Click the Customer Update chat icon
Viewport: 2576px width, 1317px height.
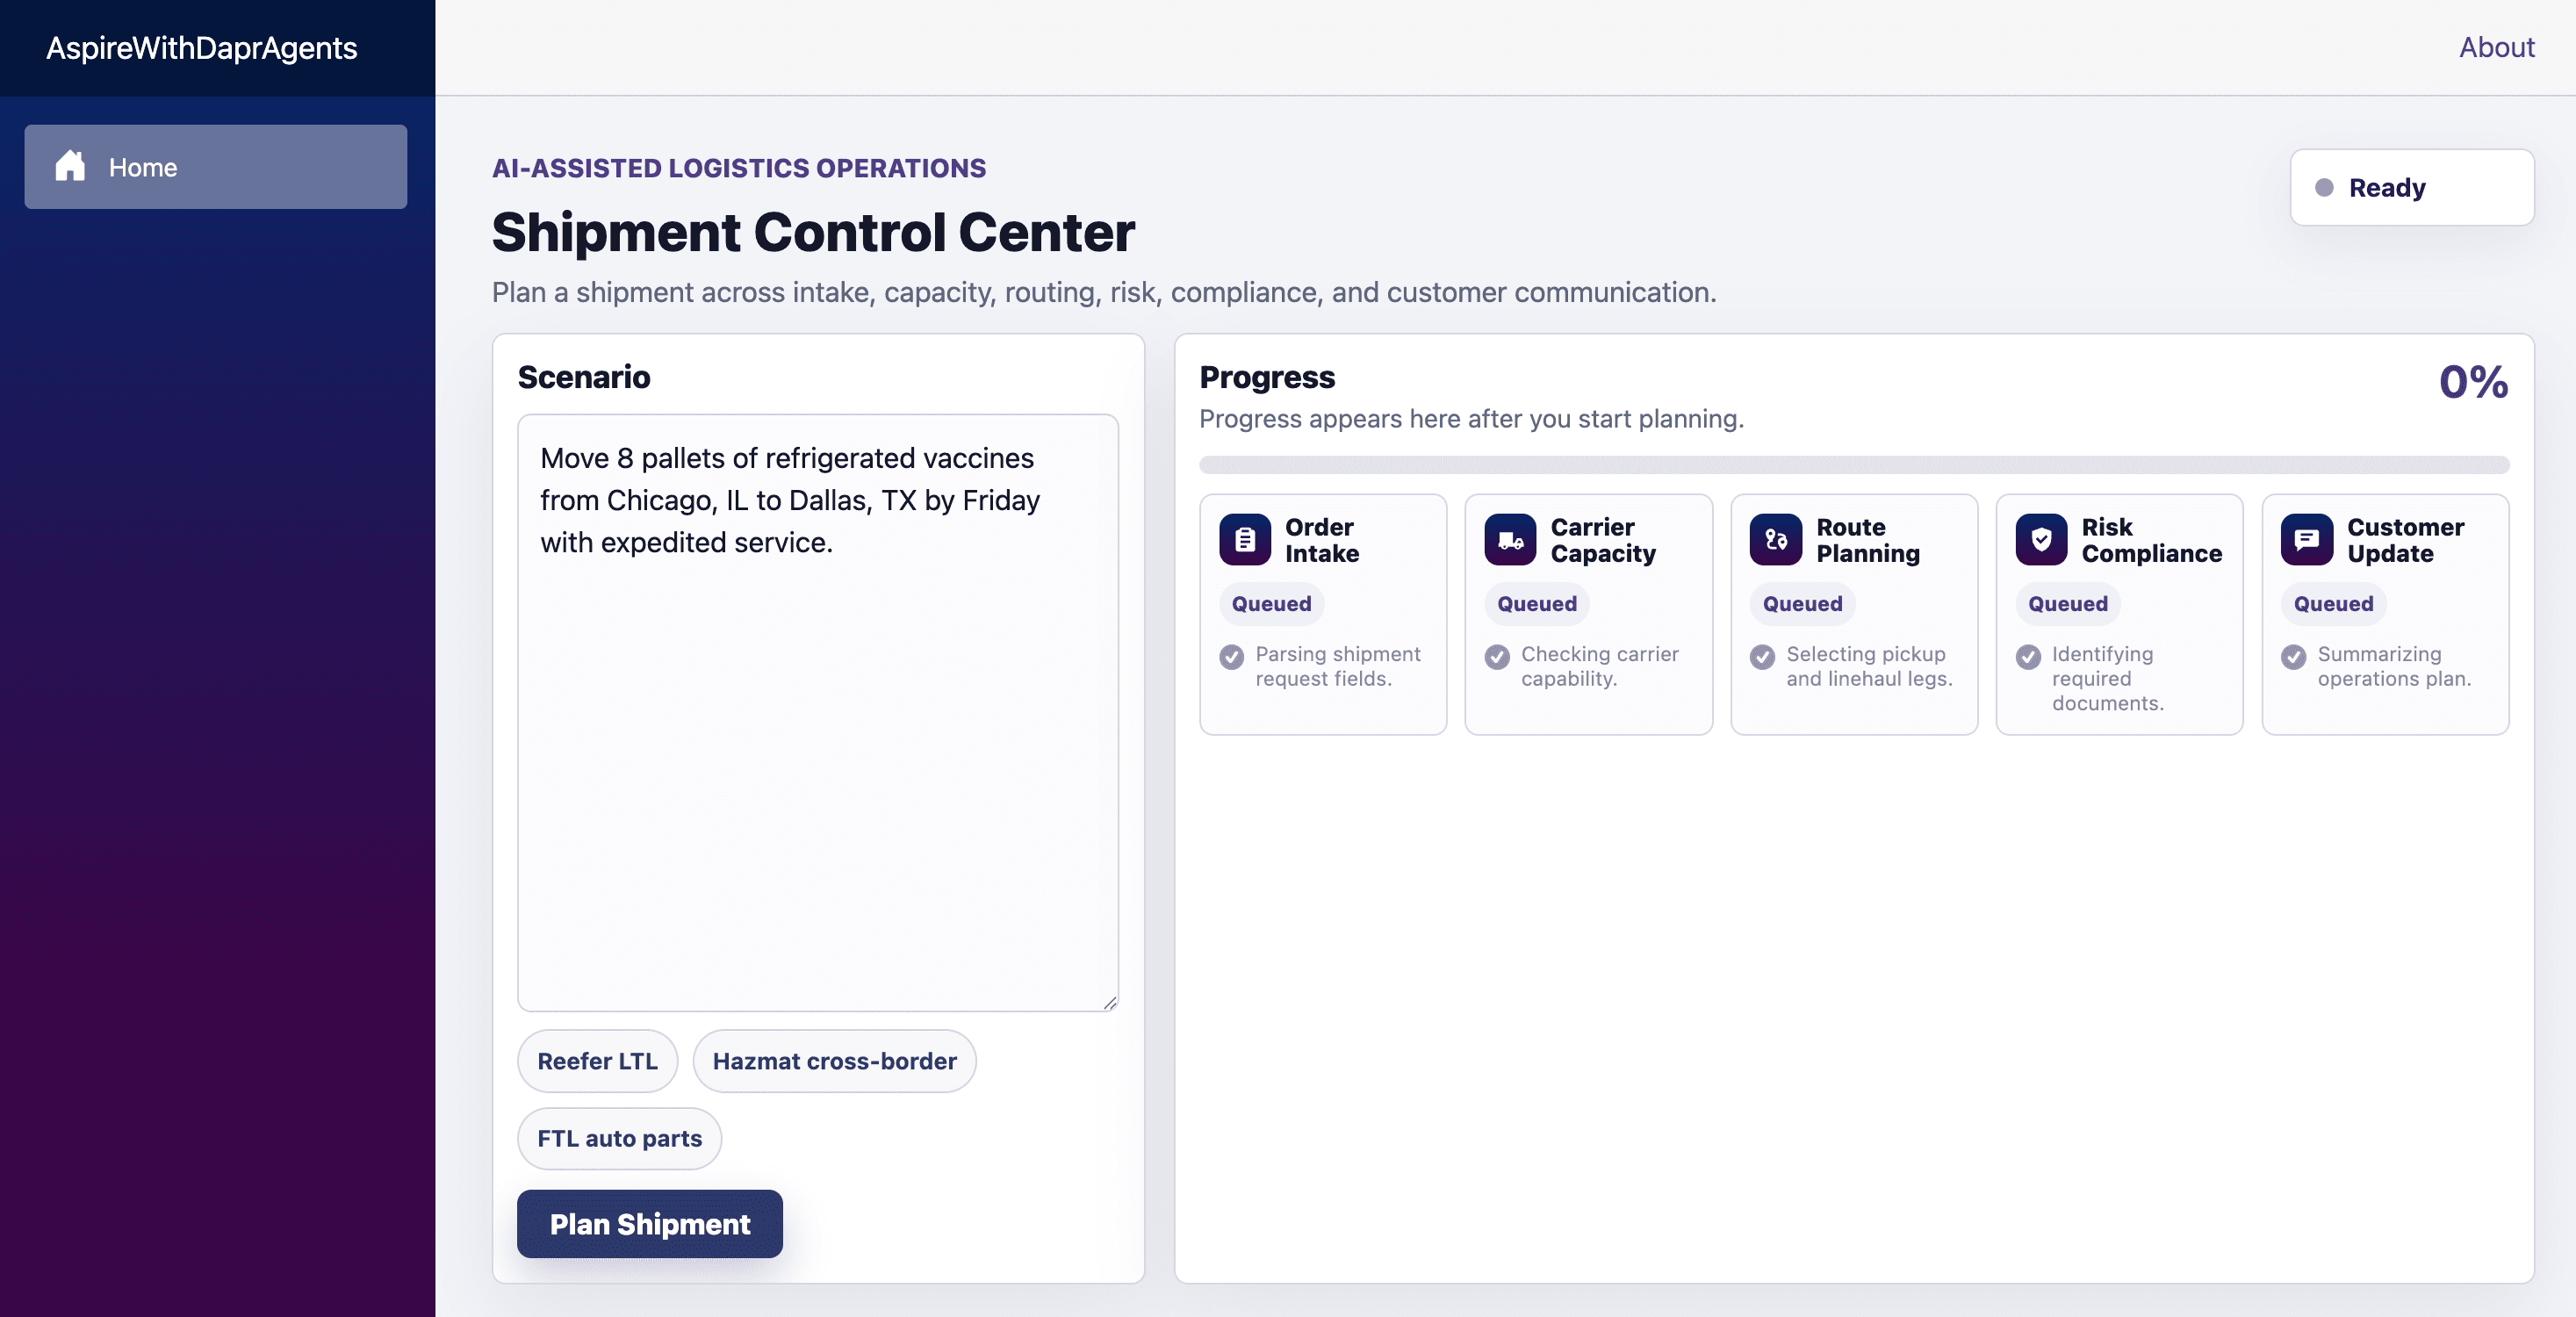point(2307,540)
